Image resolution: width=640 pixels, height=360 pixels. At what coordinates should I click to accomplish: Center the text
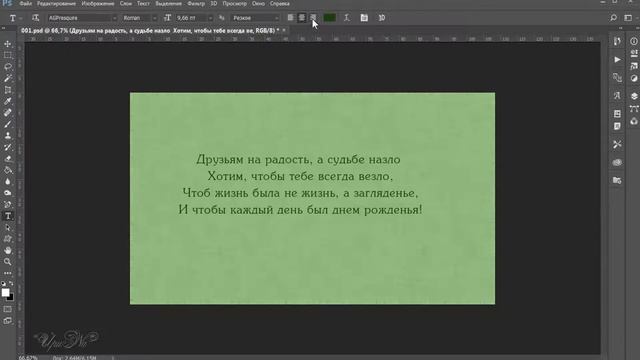click(x=302, y=18)
